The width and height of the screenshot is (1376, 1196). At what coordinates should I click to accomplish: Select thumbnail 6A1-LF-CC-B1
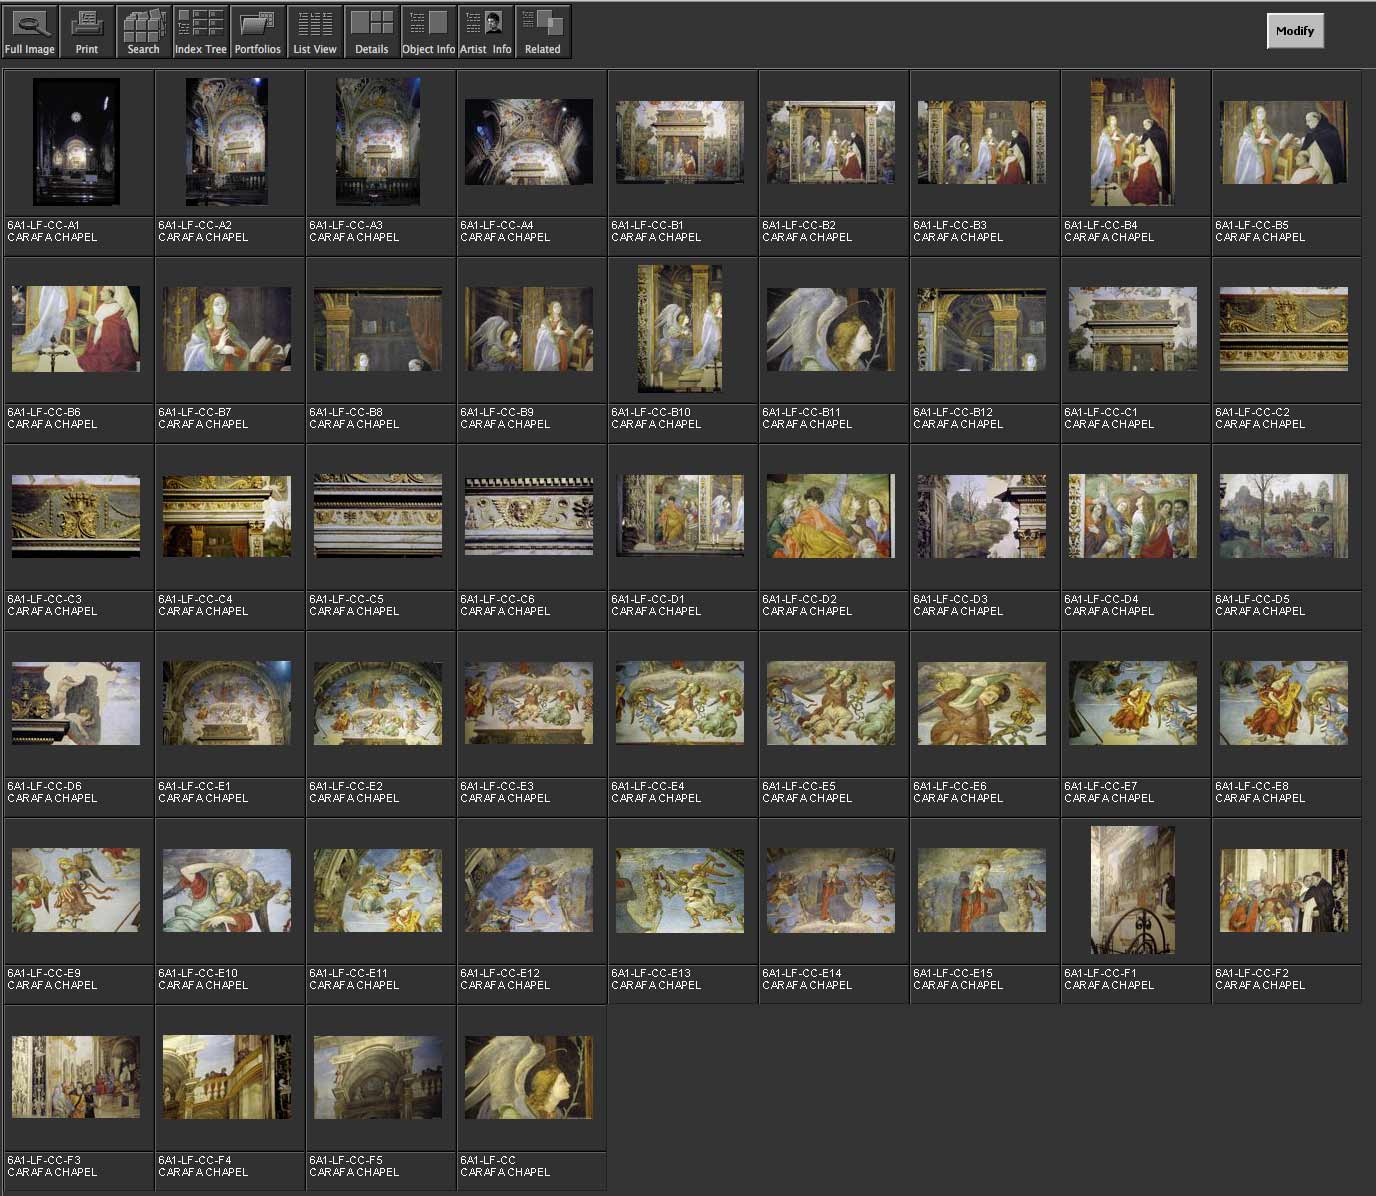[680, 142]
